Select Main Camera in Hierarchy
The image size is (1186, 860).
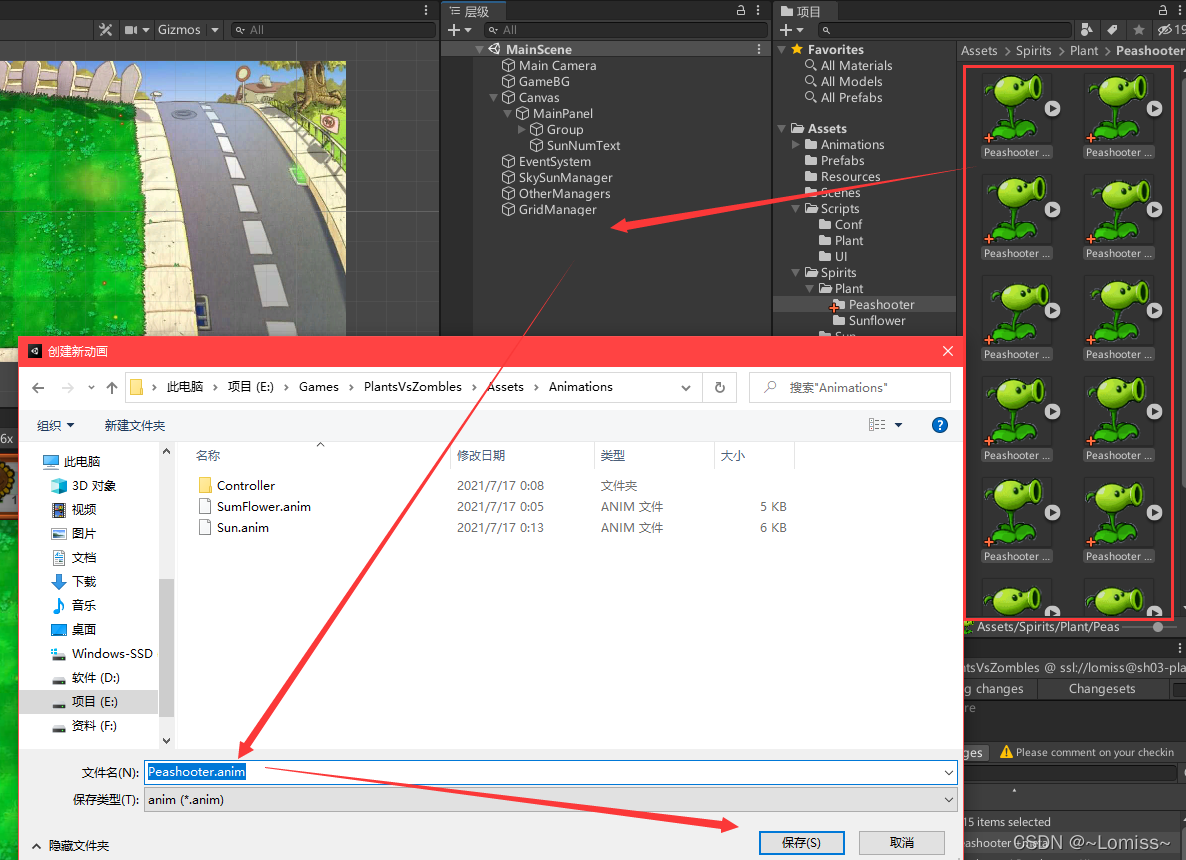pyautogui.click(x=557, y=65)
